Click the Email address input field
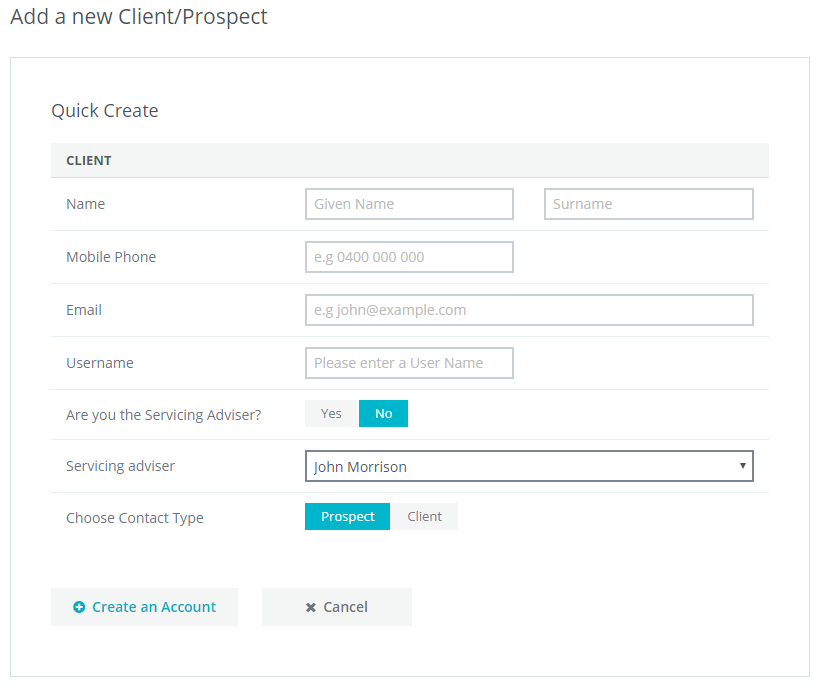 pyautogui.click(x=529, y=310)
